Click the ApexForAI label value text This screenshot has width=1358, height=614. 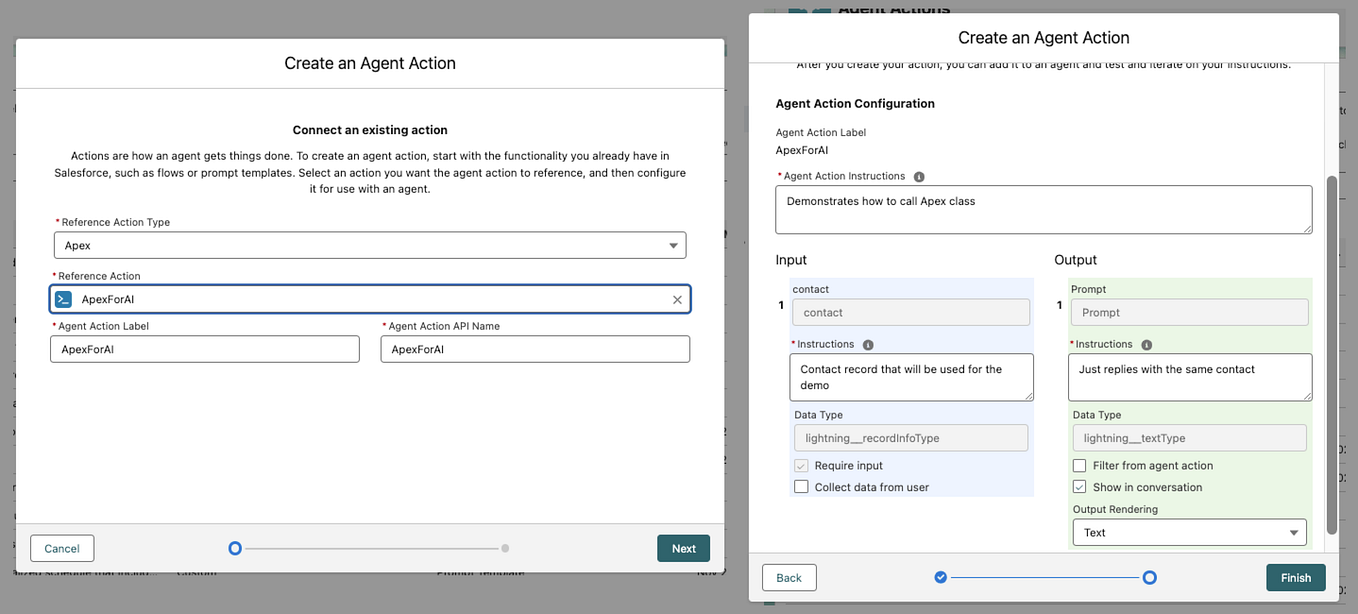pos(802,150)
